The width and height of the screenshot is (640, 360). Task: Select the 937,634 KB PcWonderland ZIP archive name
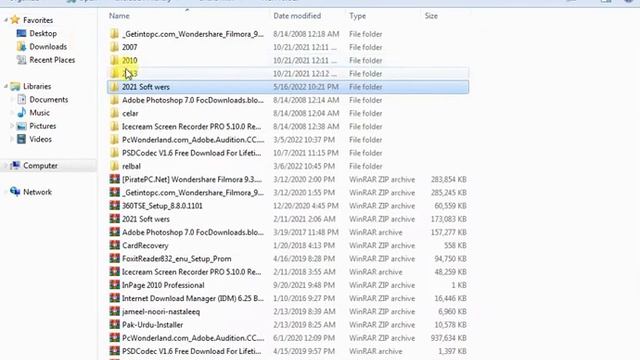coord(193,338)
